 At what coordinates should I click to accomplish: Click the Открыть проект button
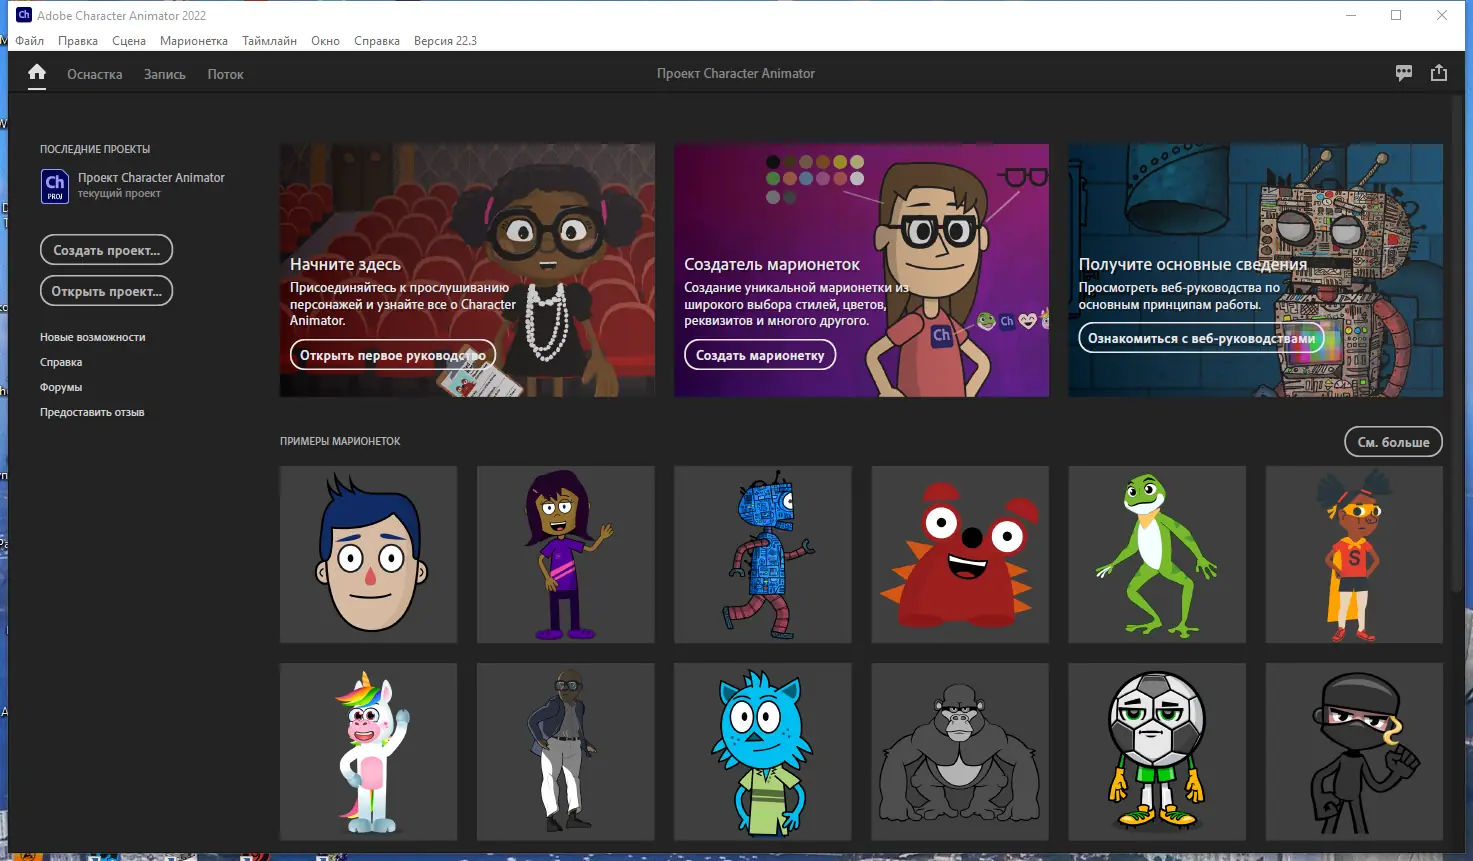(x=106, y=290)
